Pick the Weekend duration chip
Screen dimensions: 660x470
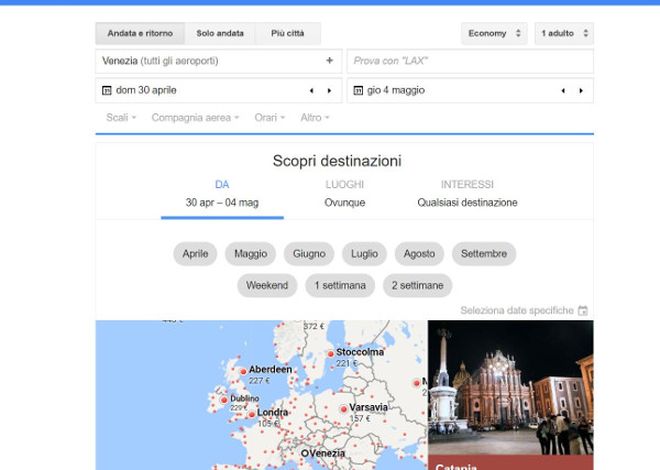(x=267, y=285)
